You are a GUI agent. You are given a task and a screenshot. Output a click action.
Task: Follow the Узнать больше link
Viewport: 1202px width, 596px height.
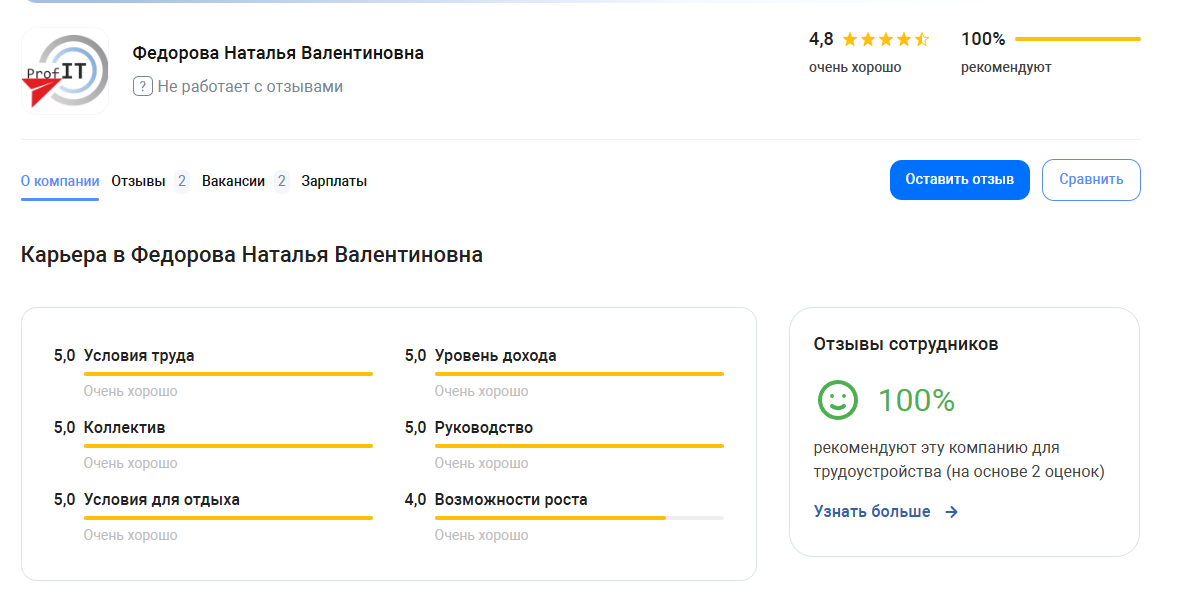pos(872,512)
